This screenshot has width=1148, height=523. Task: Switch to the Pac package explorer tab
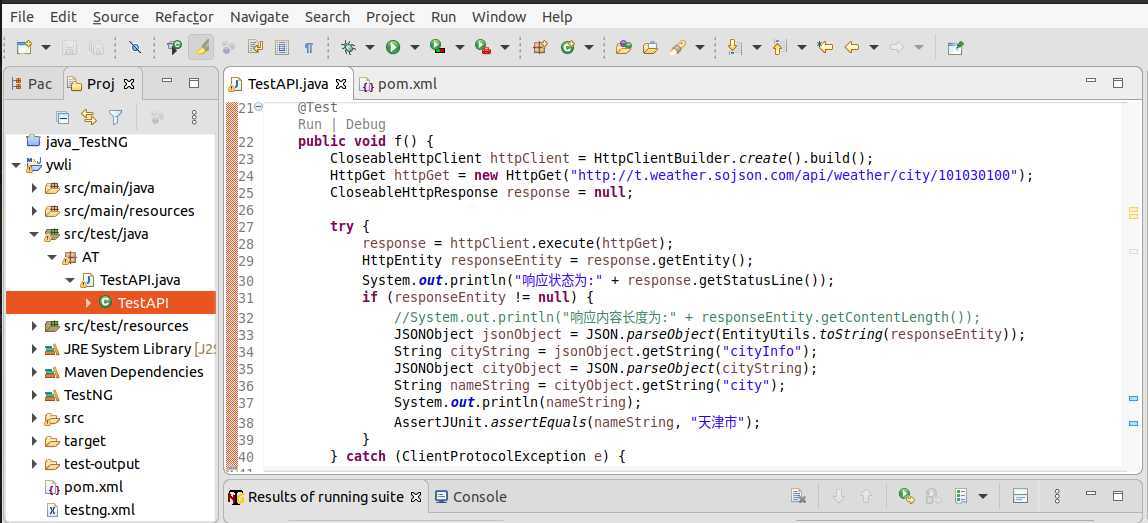click(32, 84)
